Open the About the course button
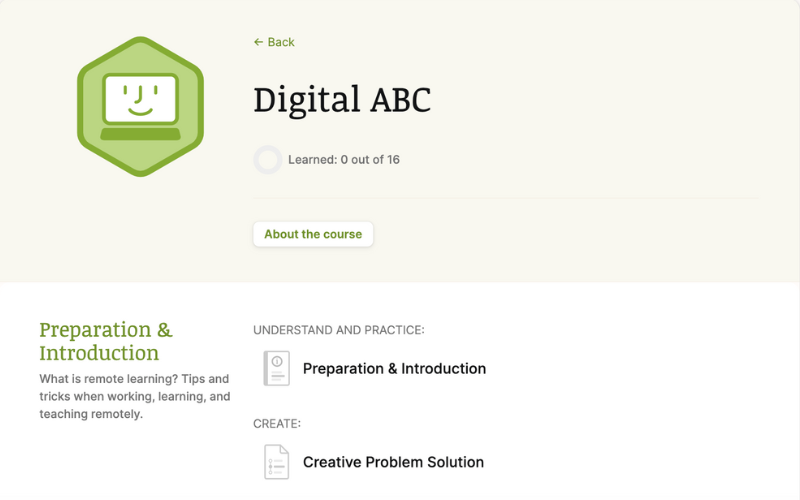The width and height of the screenshot is (800, 500). pos(313,234)
